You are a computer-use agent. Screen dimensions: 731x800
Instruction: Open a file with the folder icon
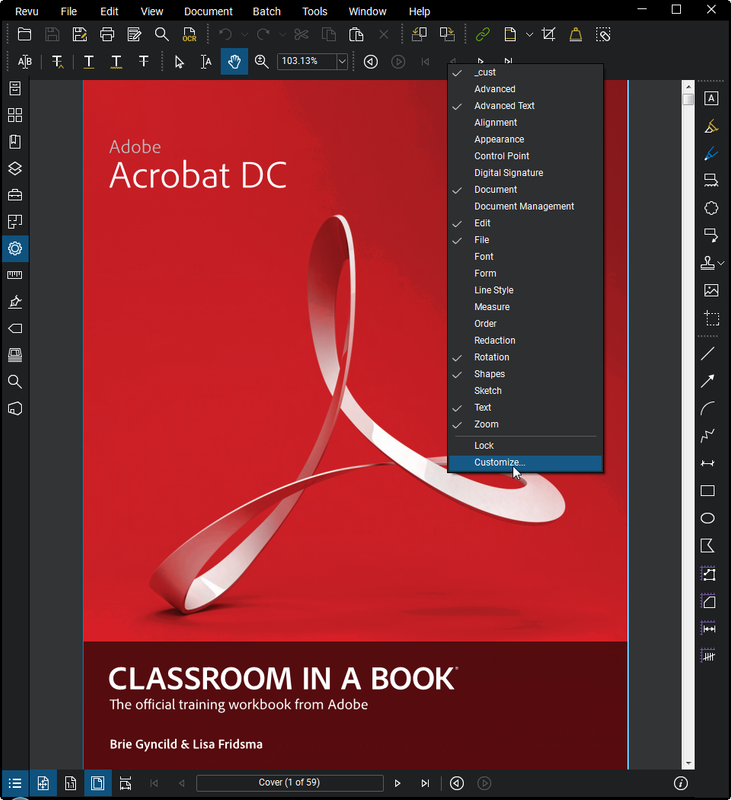[x=24, y=35]
